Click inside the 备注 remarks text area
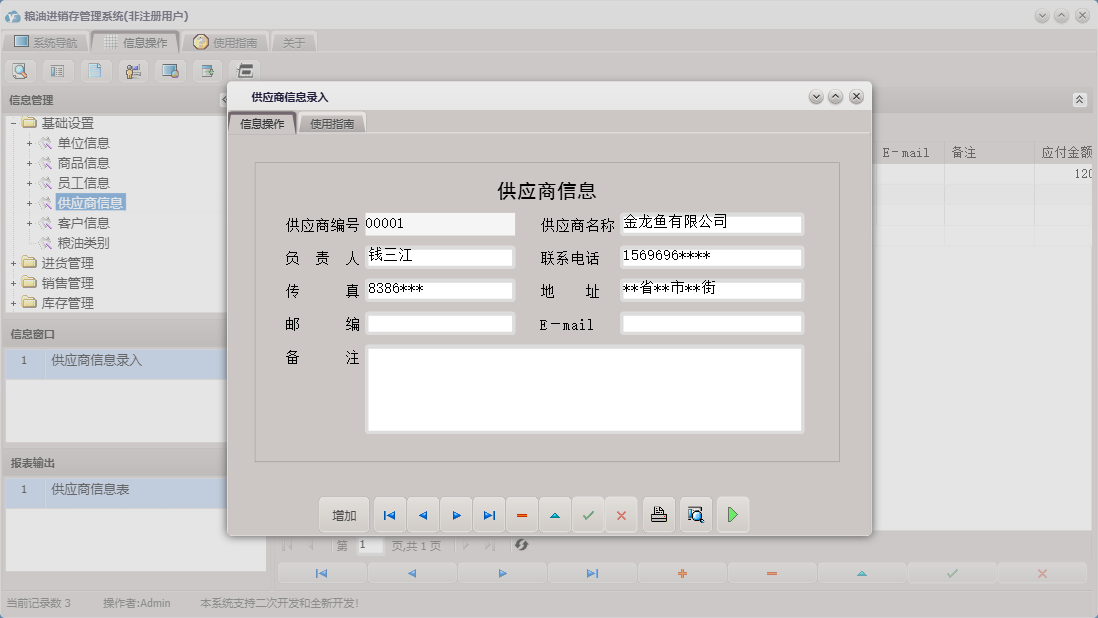1098x618 pixels. click(585, 390)
